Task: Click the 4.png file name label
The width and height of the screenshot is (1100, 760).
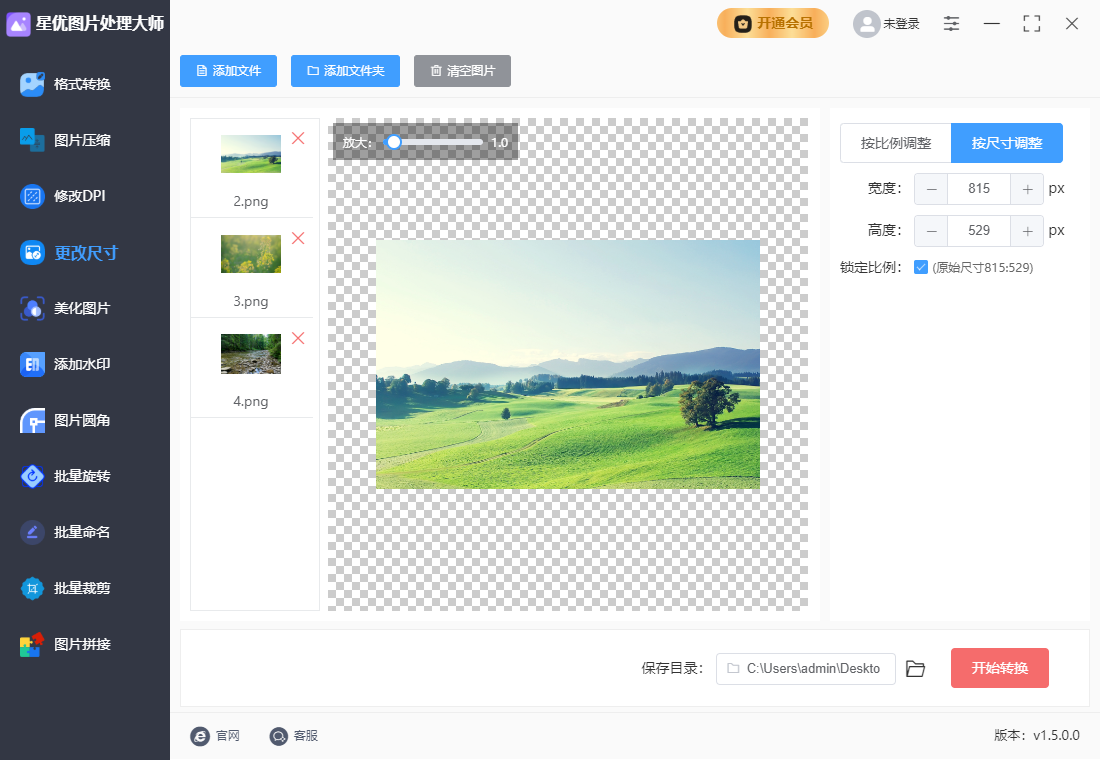Action: point(251,401)
